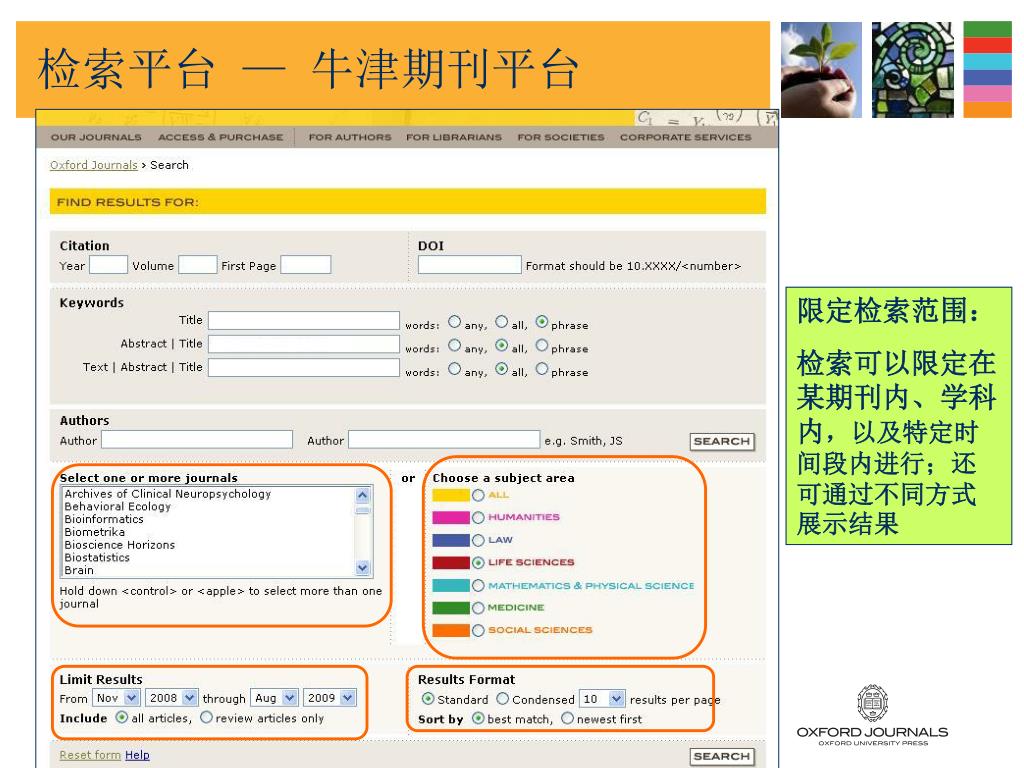
Task: Select Standard results format
Action: (x=428, y=699)
